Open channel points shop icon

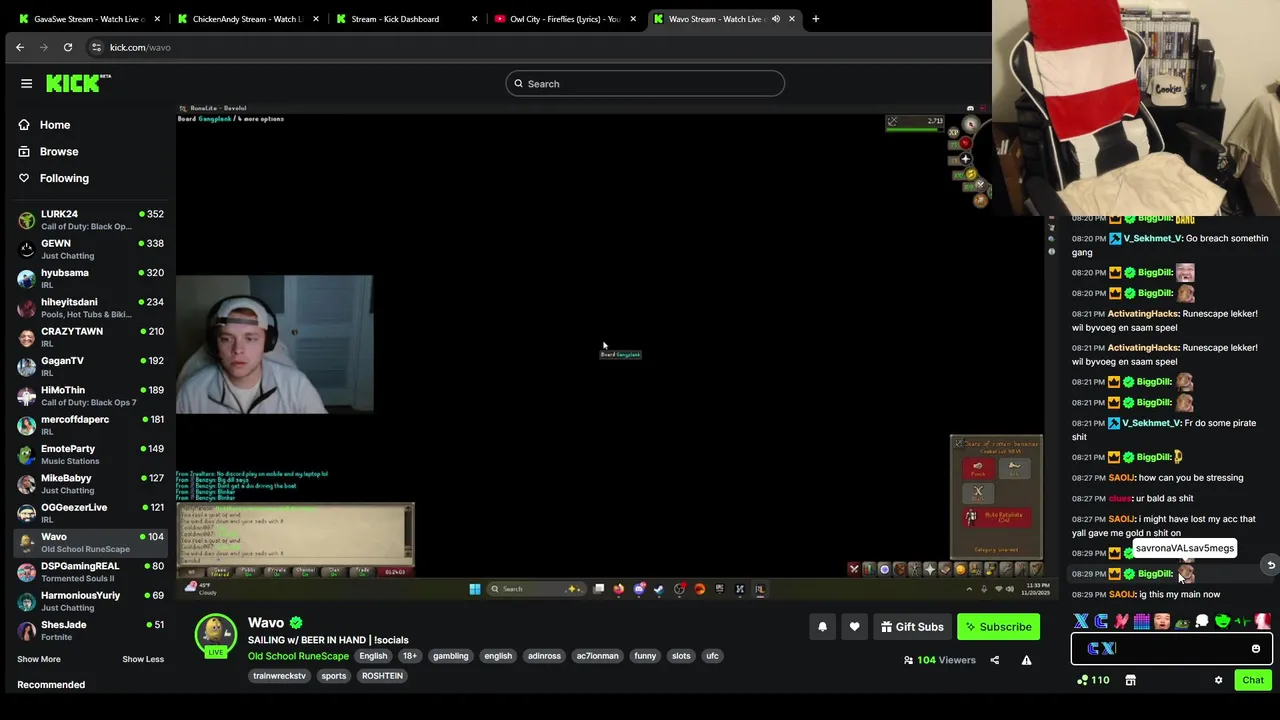pos(1130,680)
